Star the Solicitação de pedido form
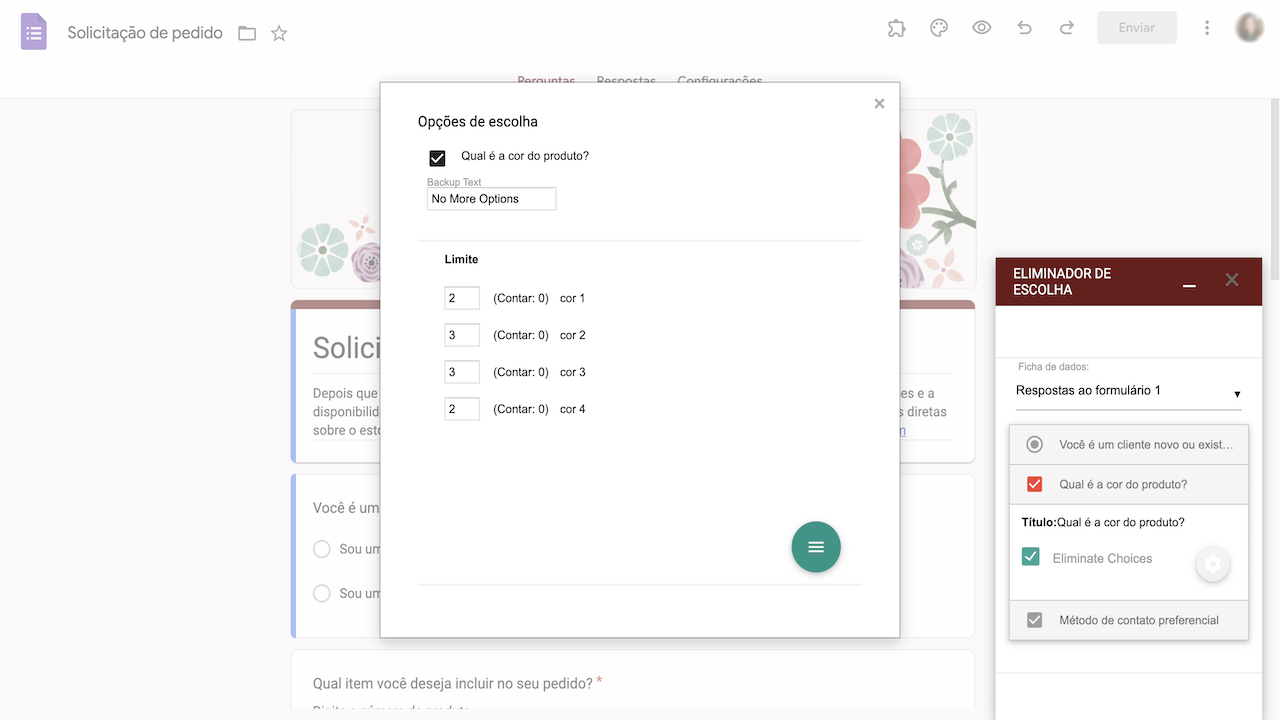The image size is (1280, 720). [279, 33]
